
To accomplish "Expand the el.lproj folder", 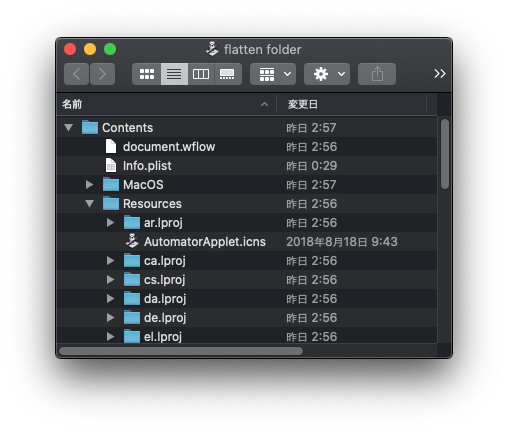I will pyautogui.click(x=110, y=337).
